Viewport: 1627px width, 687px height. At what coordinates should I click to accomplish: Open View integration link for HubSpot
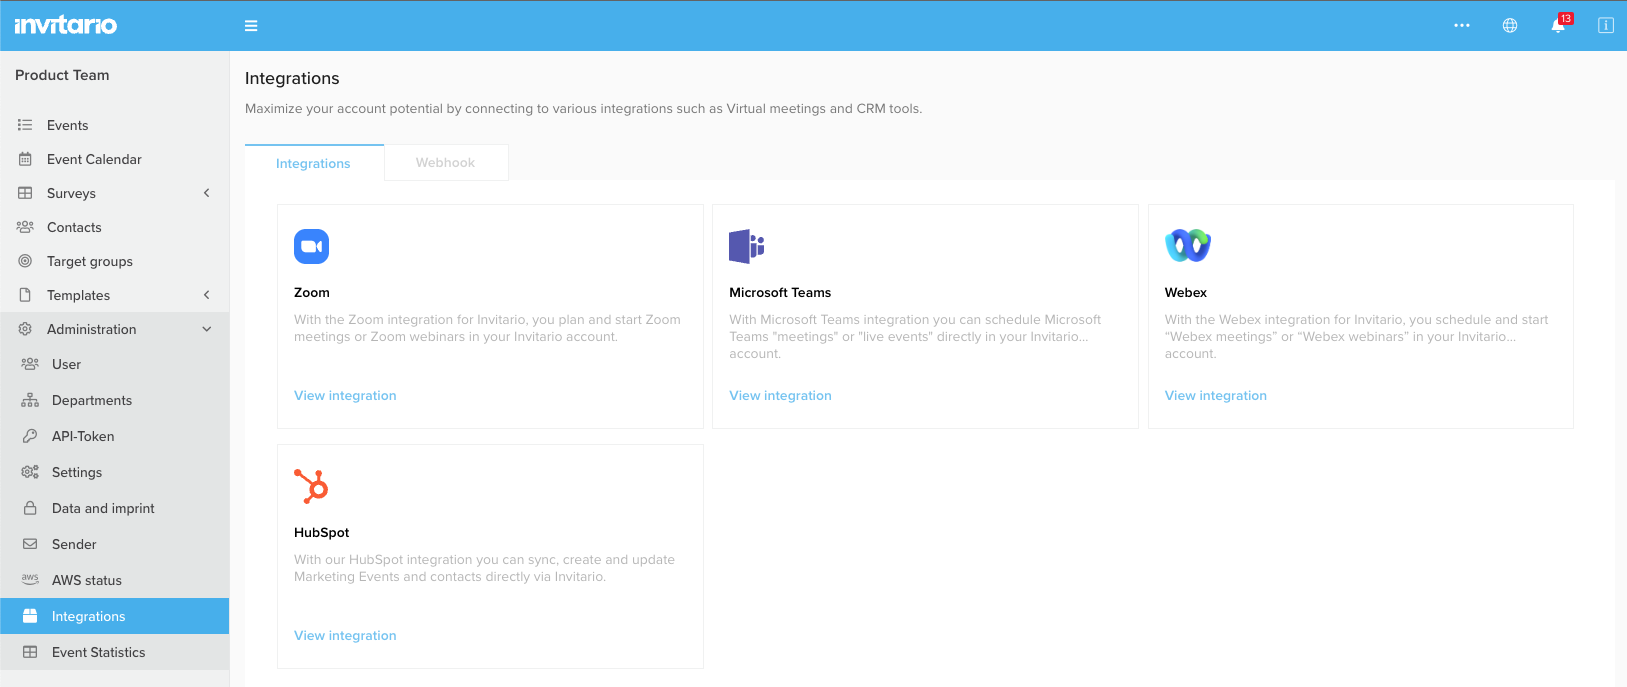tap(345, 636)
